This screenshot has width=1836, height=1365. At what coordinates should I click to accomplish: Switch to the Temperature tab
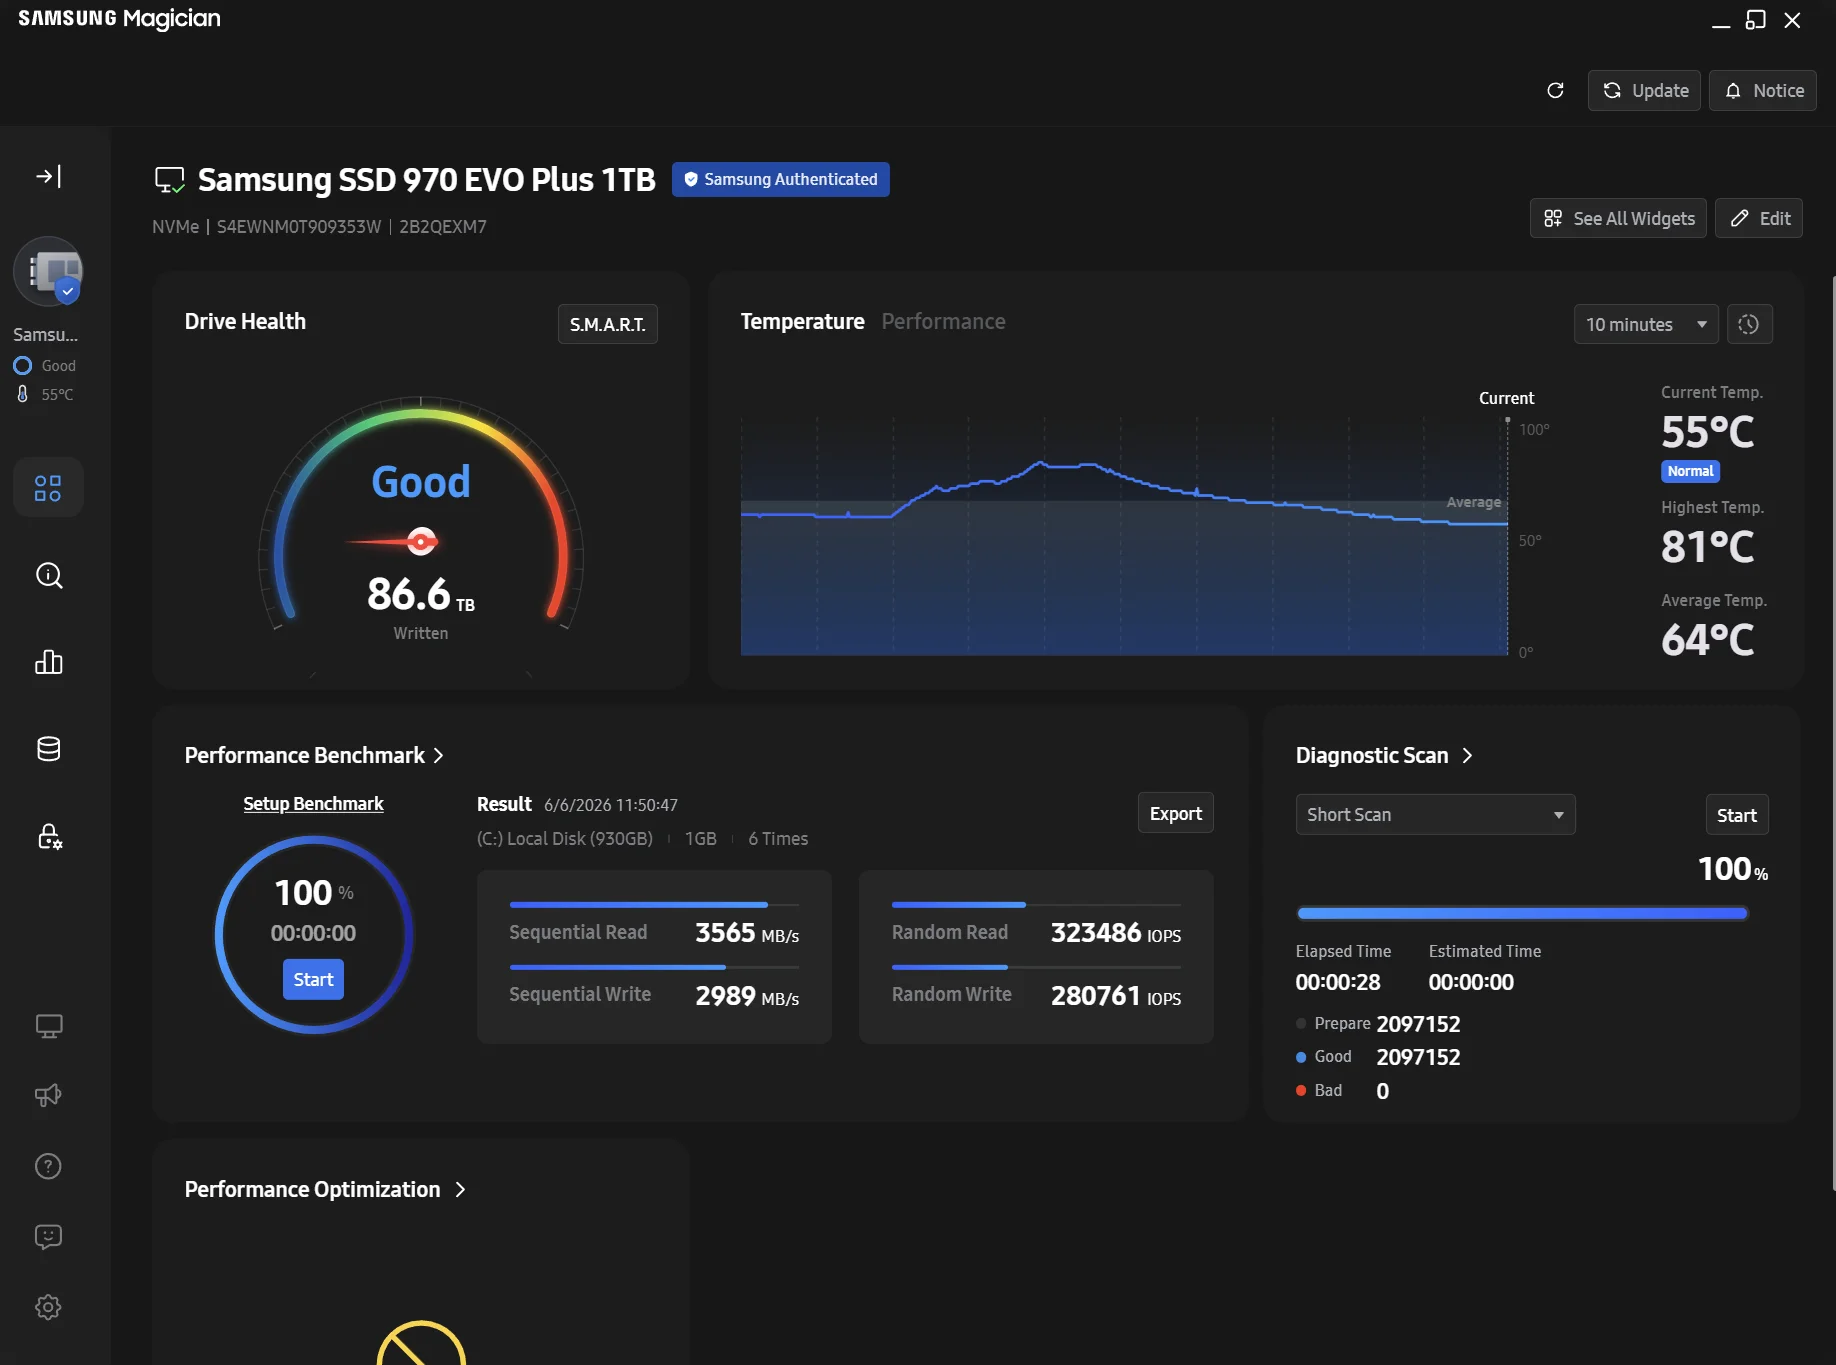tap(802, 321)
